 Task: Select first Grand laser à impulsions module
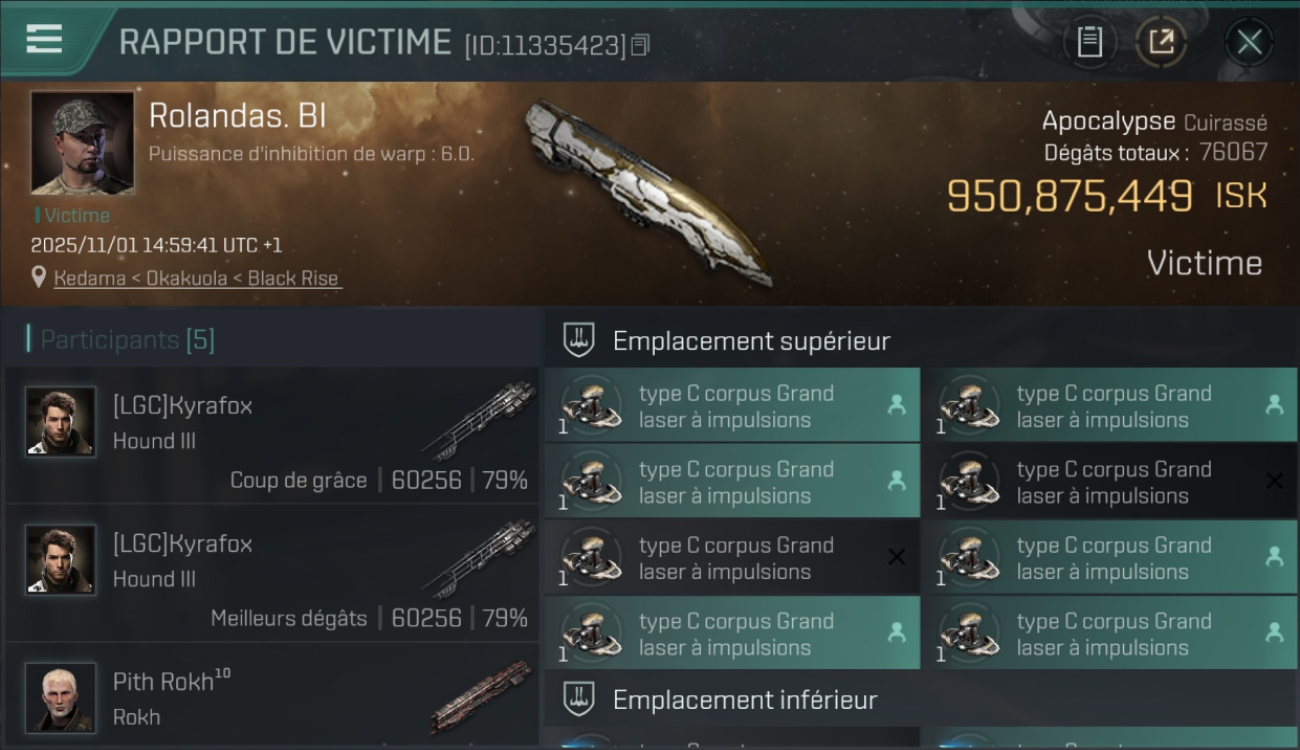point(732,406)
